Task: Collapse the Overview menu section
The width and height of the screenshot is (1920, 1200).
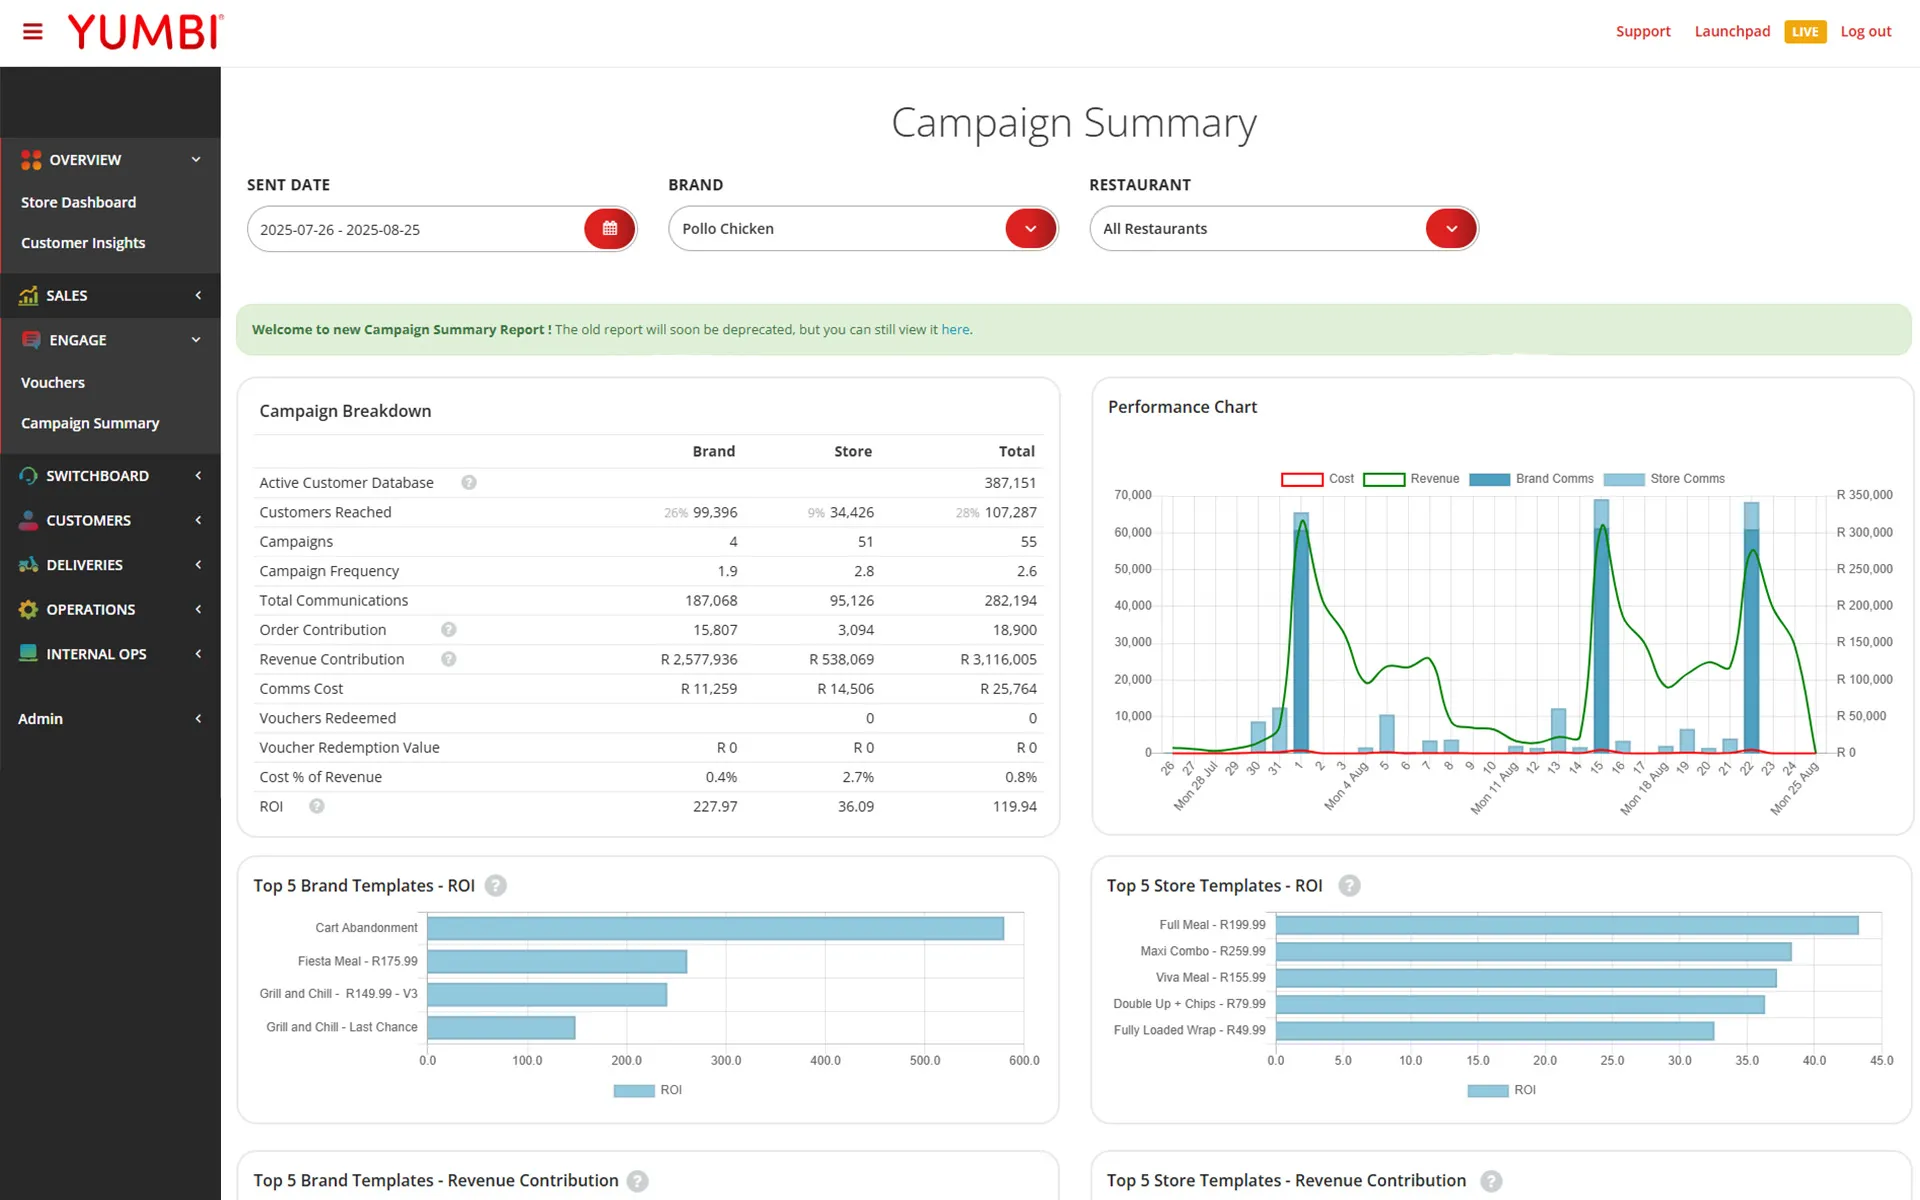Action: [x=196, y=160]
